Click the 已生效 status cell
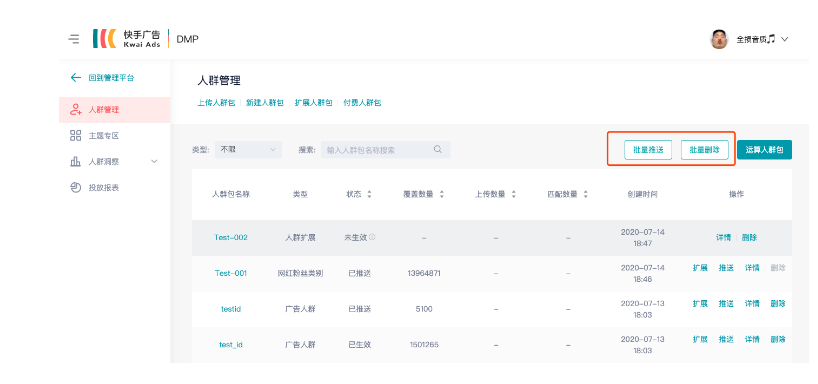This screenshot has width=818, height=384. 359,345
